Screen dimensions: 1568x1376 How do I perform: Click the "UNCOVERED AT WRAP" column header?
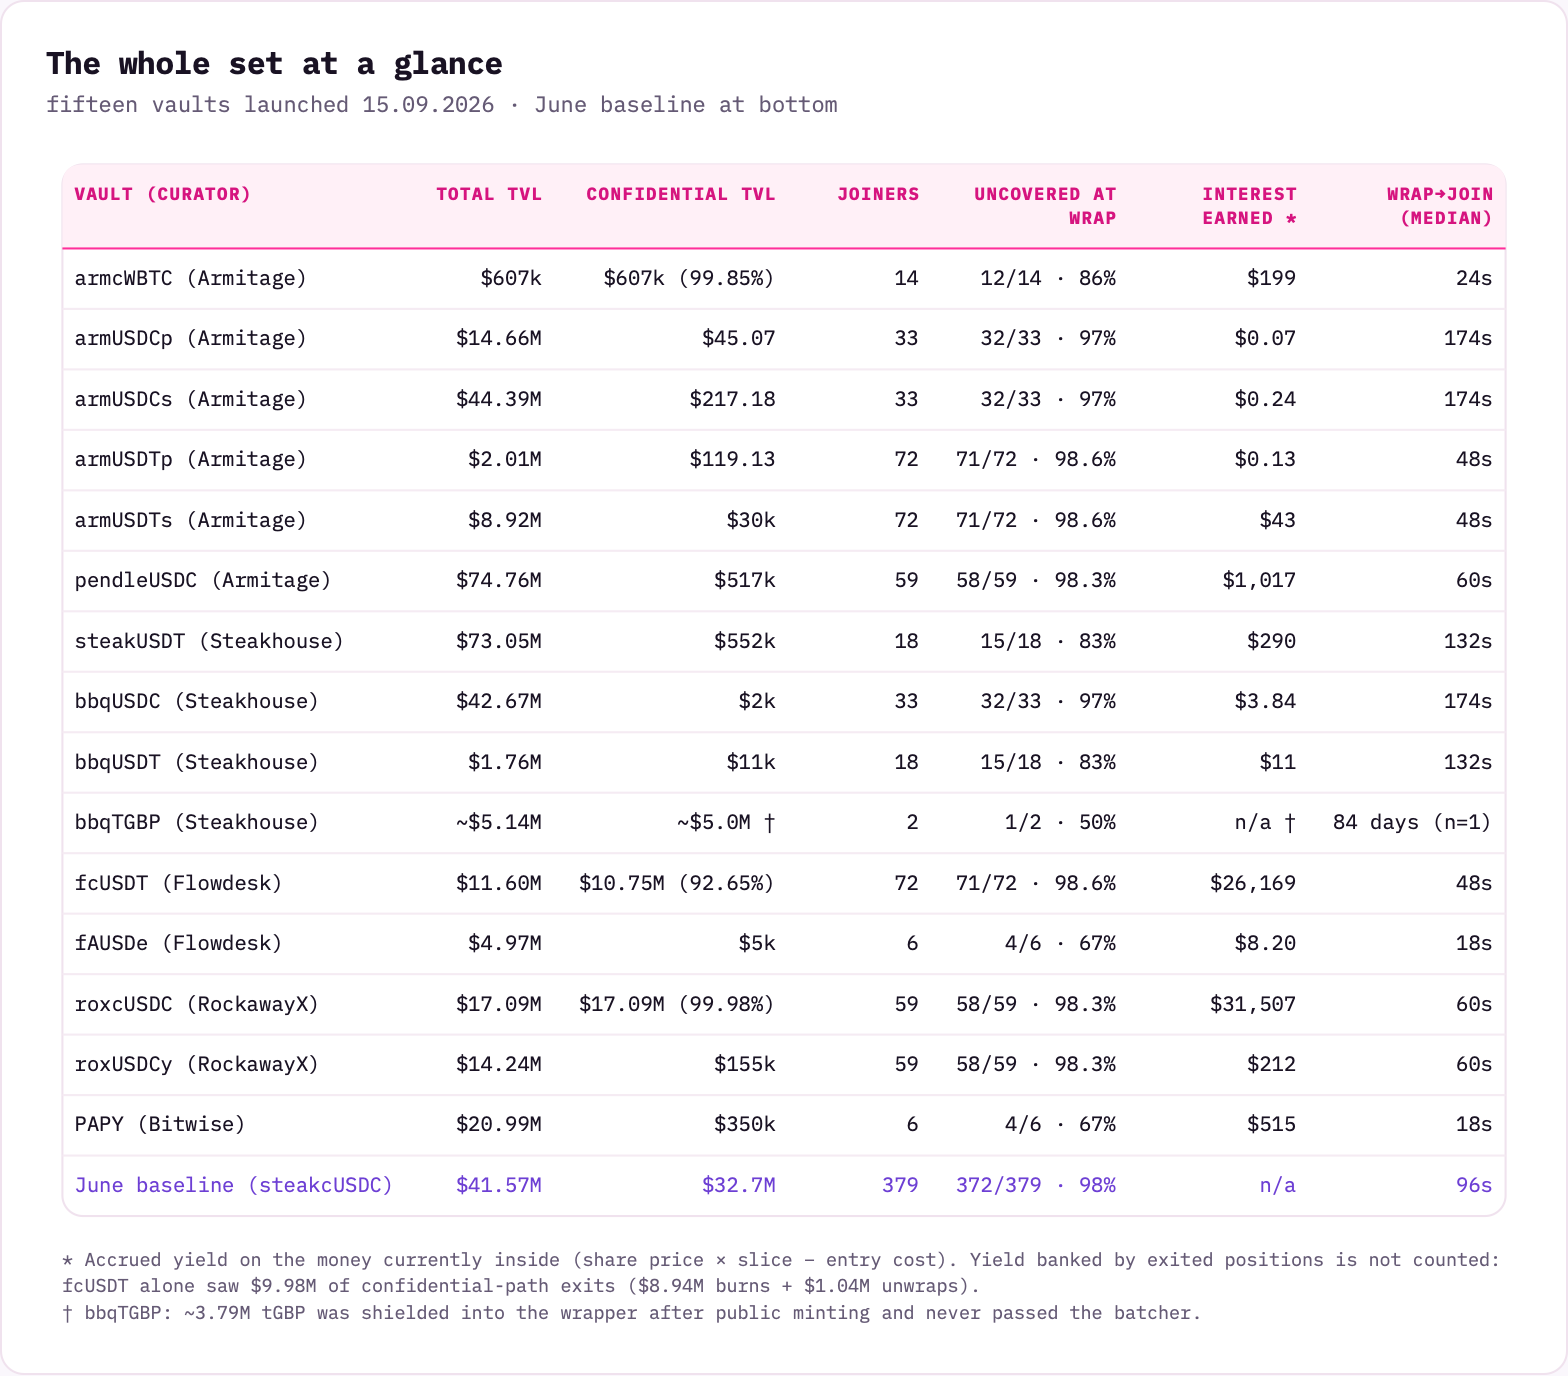click(1045, 206)
